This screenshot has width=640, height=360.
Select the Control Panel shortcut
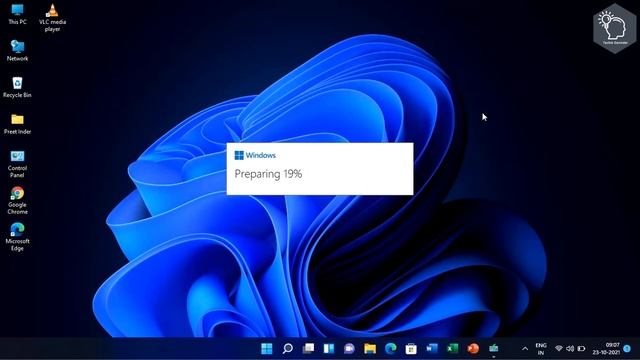[x=17, y=164]
